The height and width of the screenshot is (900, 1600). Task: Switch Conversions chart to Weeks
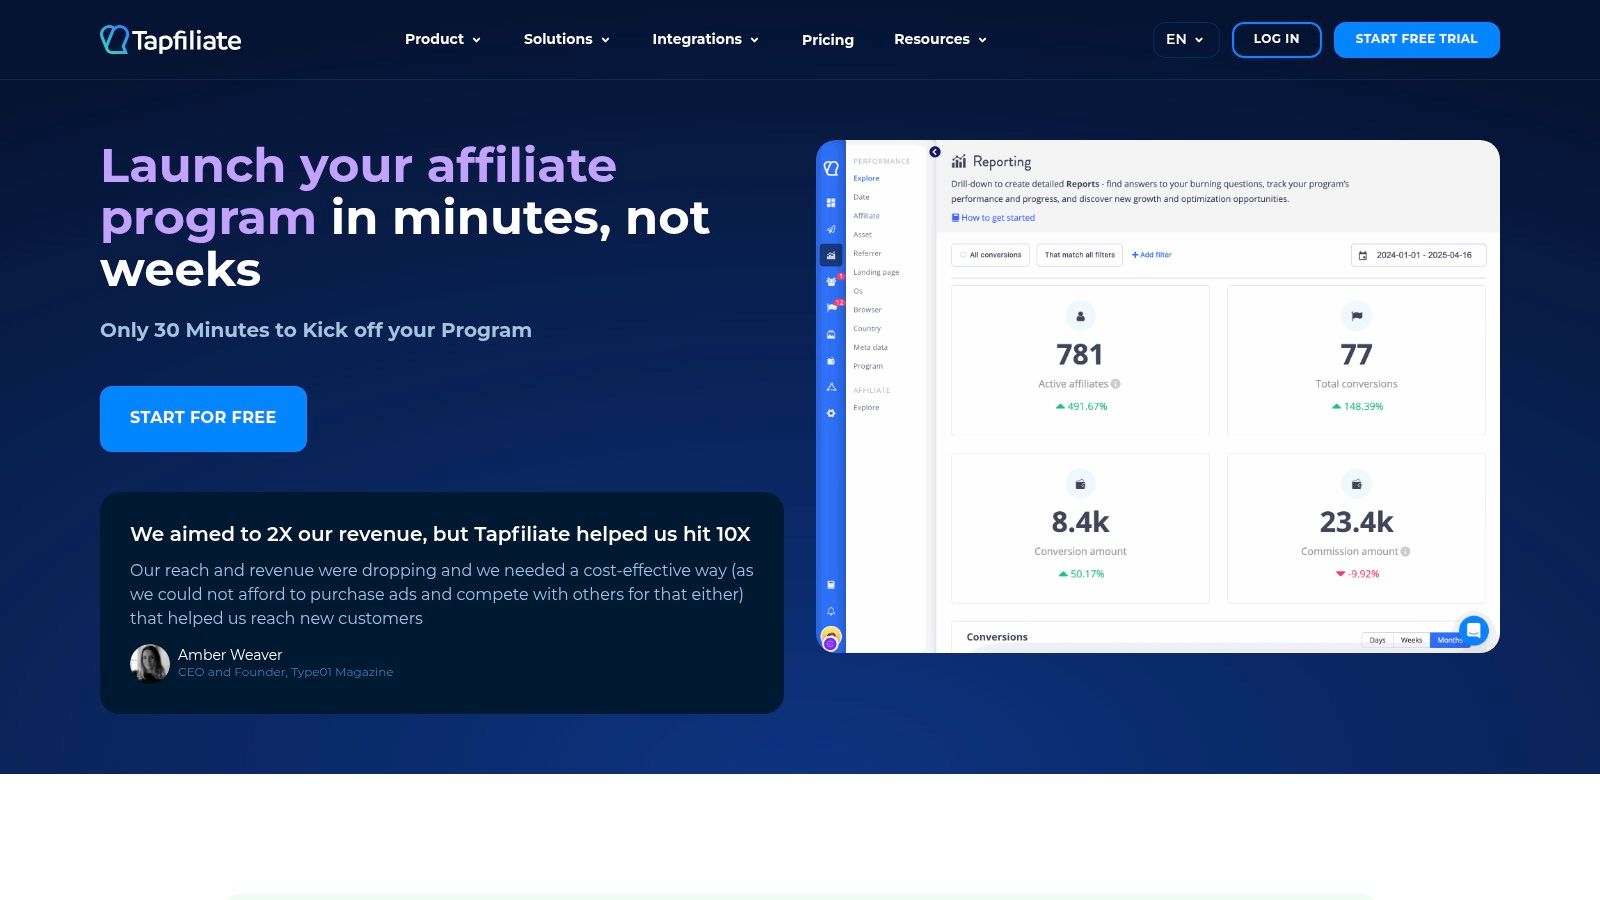tap(1411, 640)
